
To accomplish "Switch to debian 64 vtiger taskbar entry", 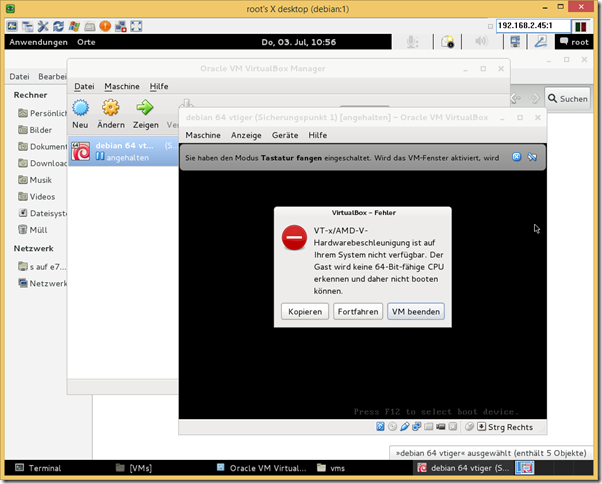I will pos(463,468).
